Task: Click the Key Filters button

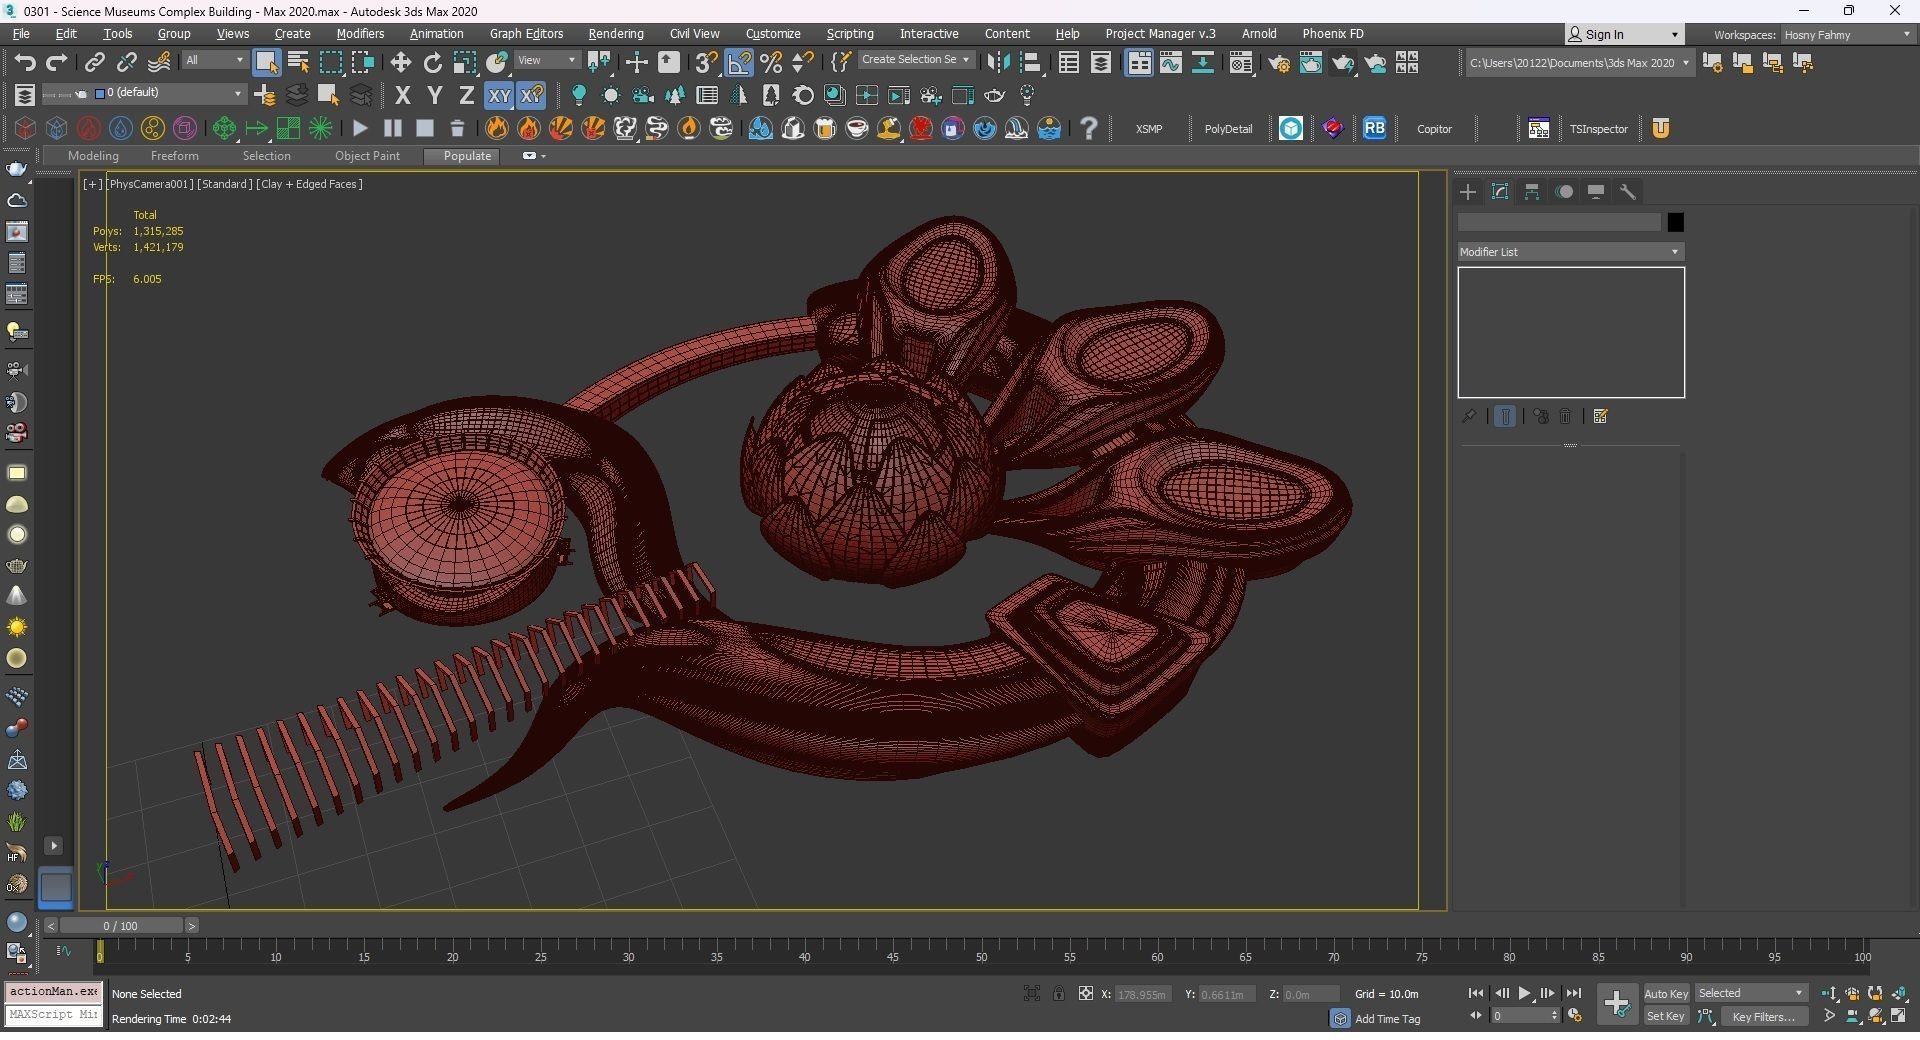Action: (1763, 1017)
